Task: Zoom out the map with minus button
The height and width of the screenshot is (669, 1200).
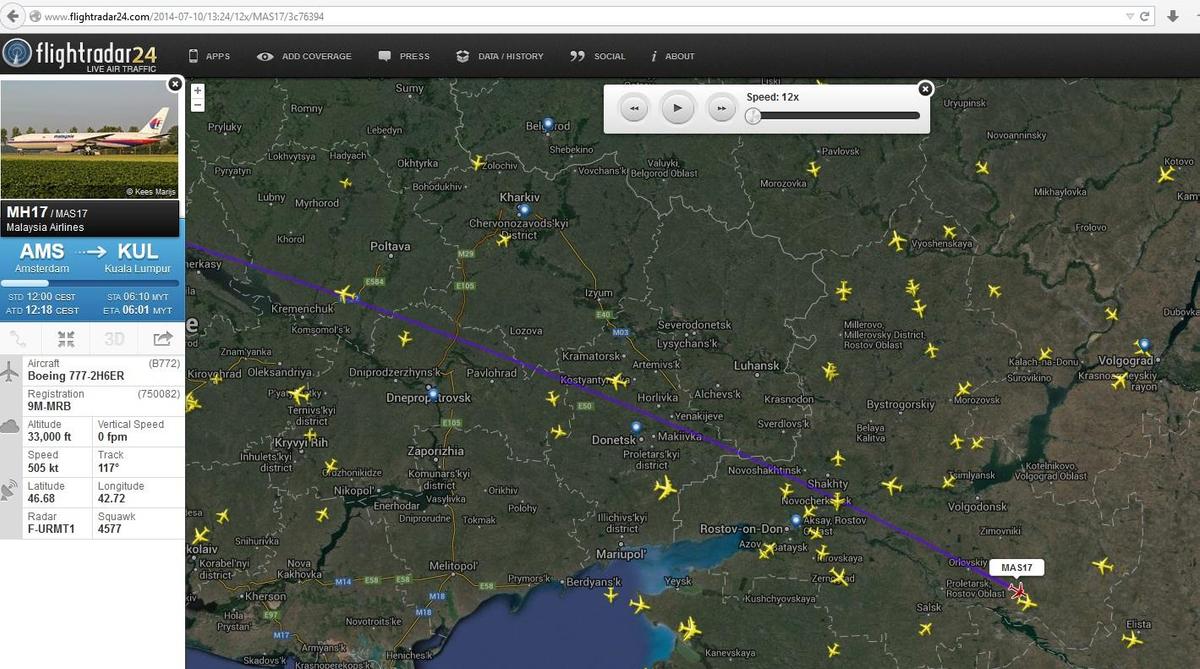Action: point(198,104)
